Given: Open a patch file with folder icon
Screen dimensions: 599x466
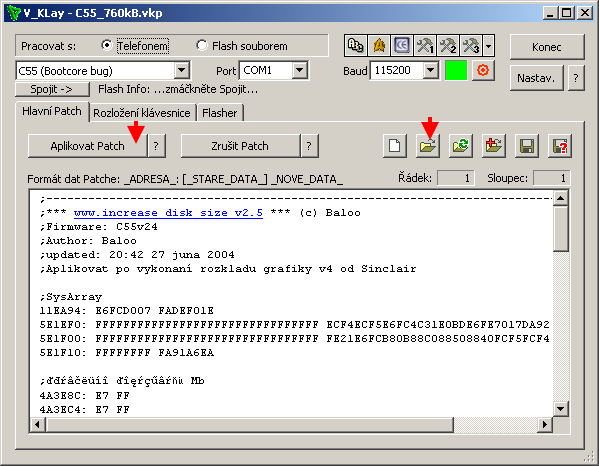Looking at the screenshot, I should [427, 146].
